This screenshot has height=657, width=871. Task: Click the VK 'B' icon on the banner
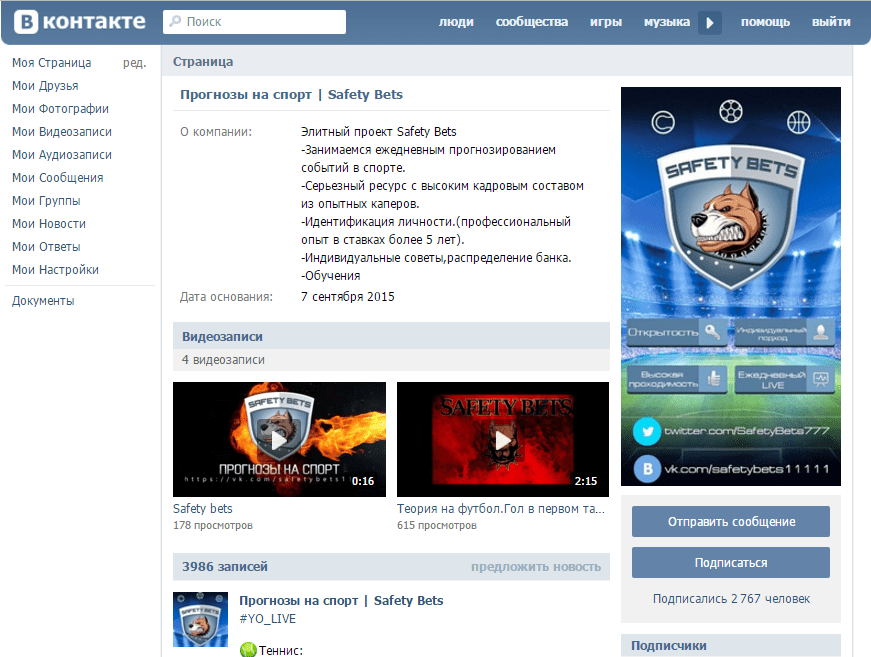click(647, 469)
